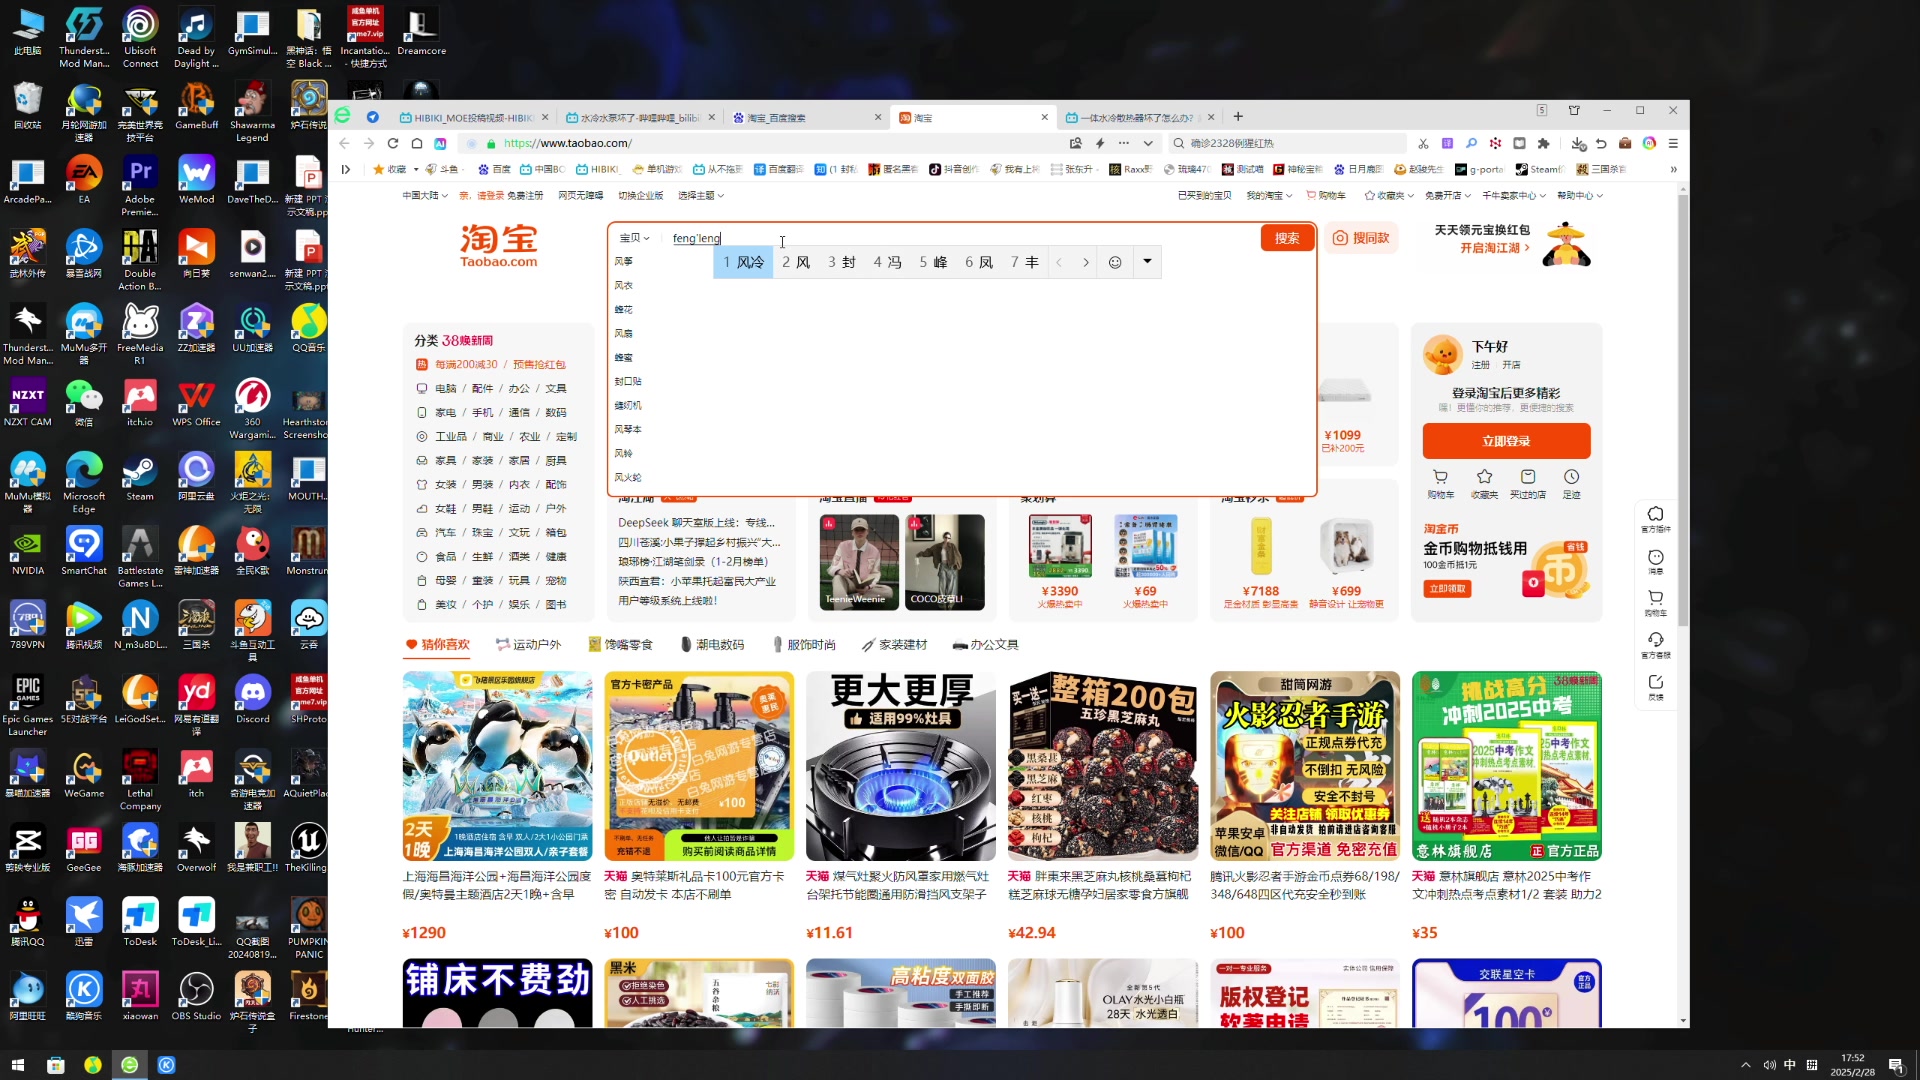Click the taskbar volume icon

click(1769, 1065)
